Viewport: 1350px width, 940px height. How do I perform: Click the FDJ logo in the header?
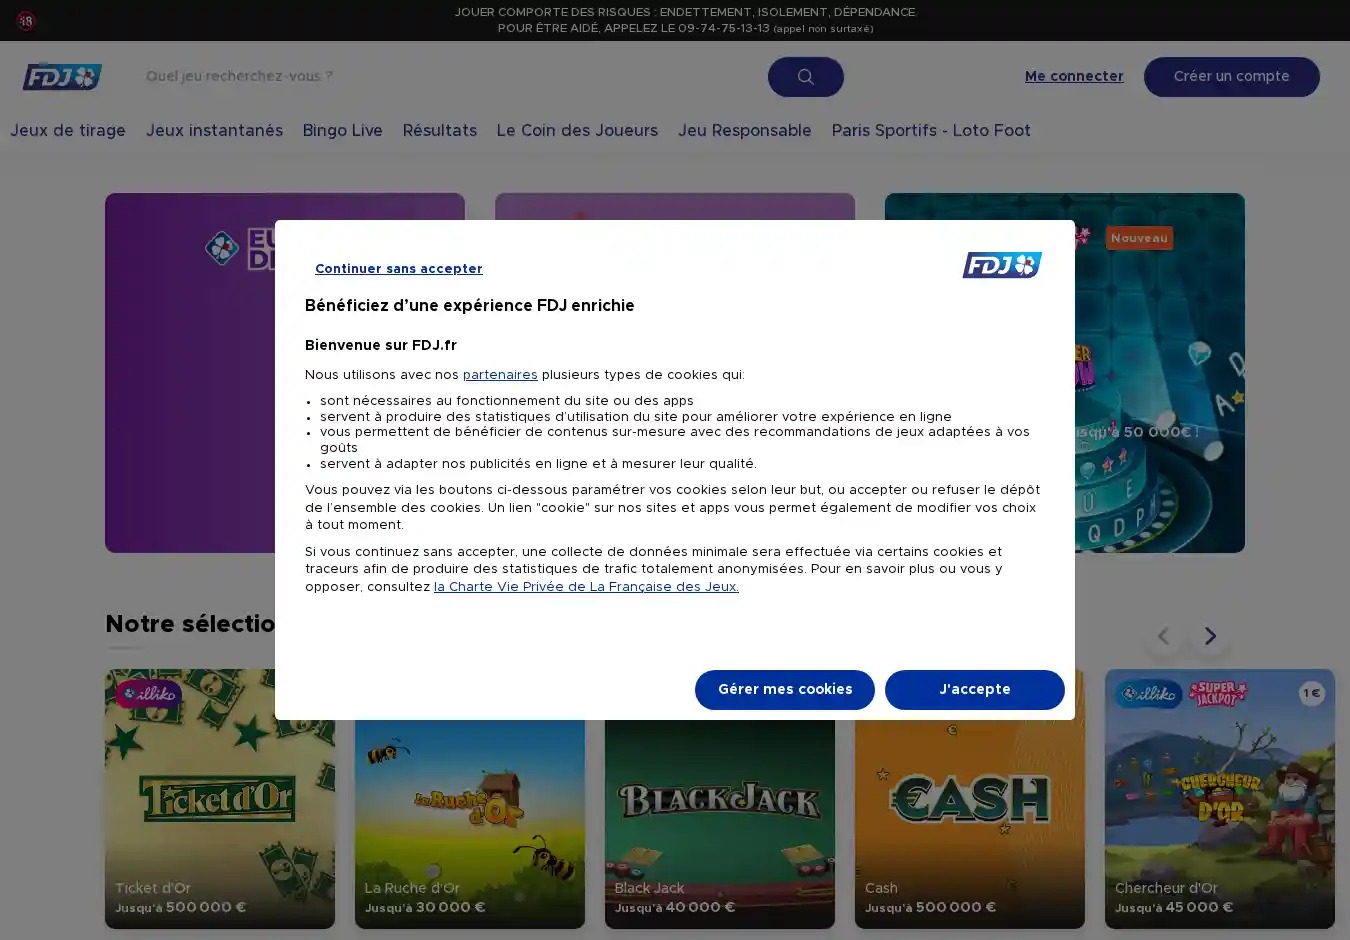coord(62,77)
